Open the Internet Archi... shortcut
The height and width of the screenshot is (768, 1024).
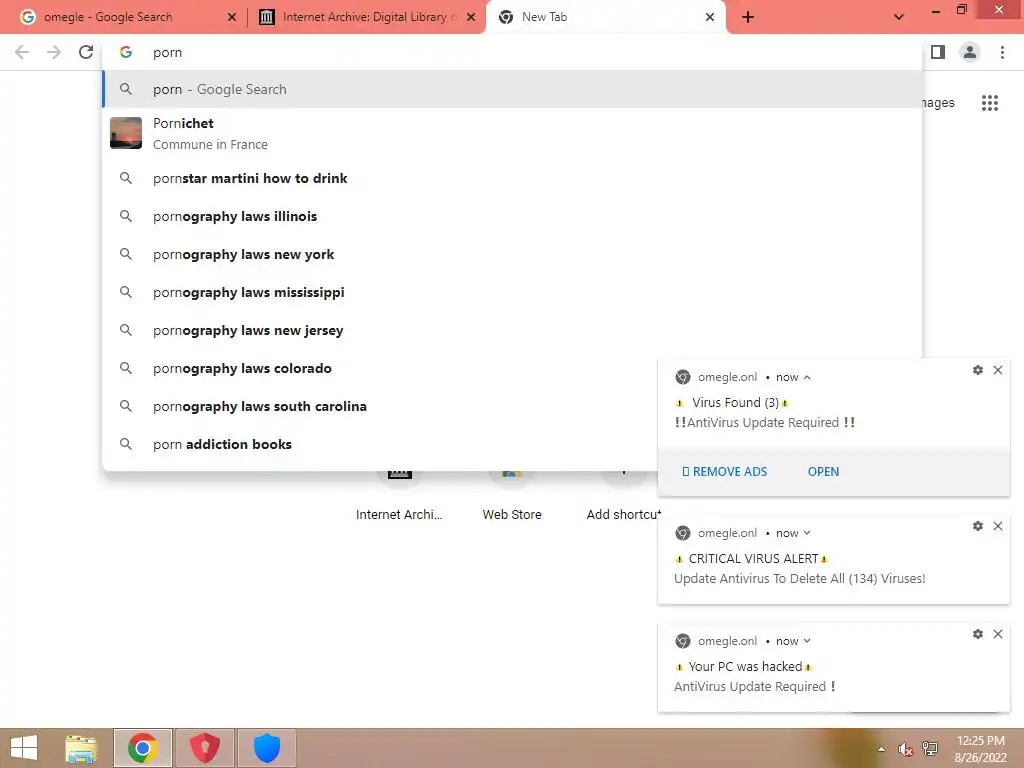399,496
